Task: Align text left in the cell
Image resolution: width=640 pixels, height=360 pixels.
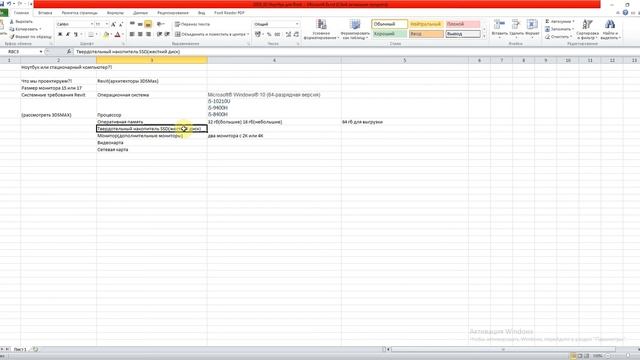Action: click(x=132, y=34)
